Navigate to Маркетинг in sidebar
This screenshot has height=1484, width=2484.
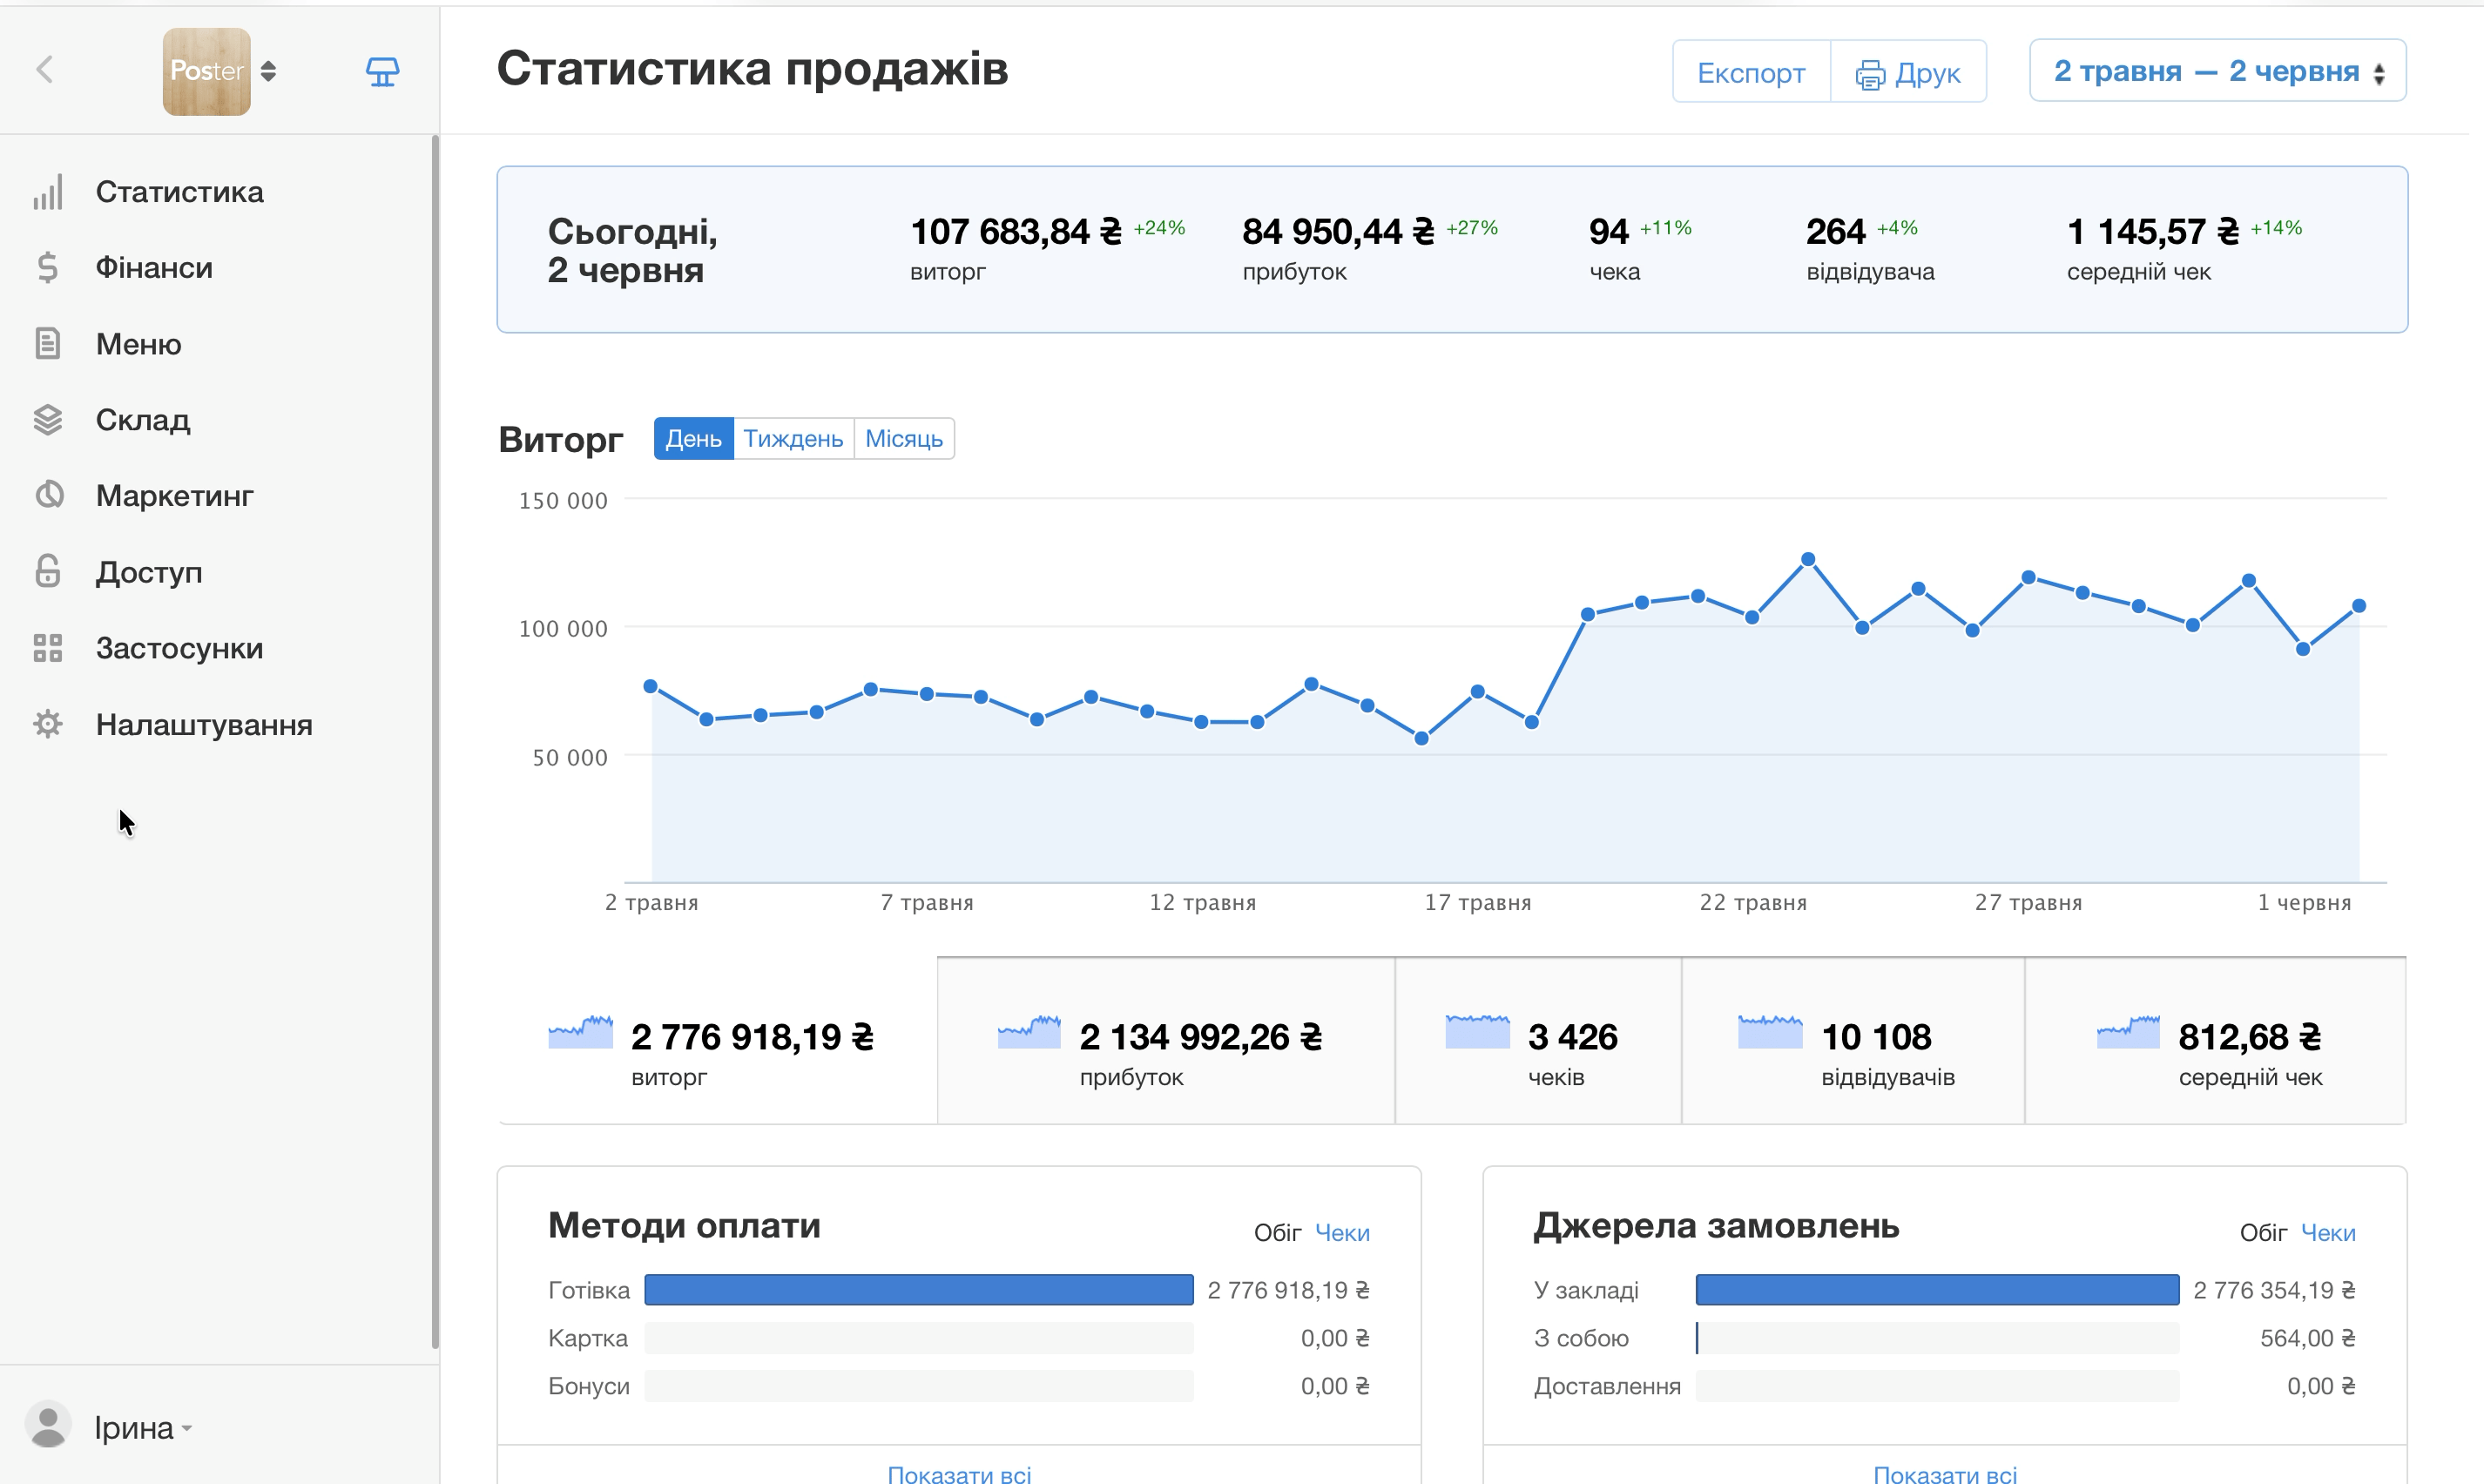[x=175, y=496]
